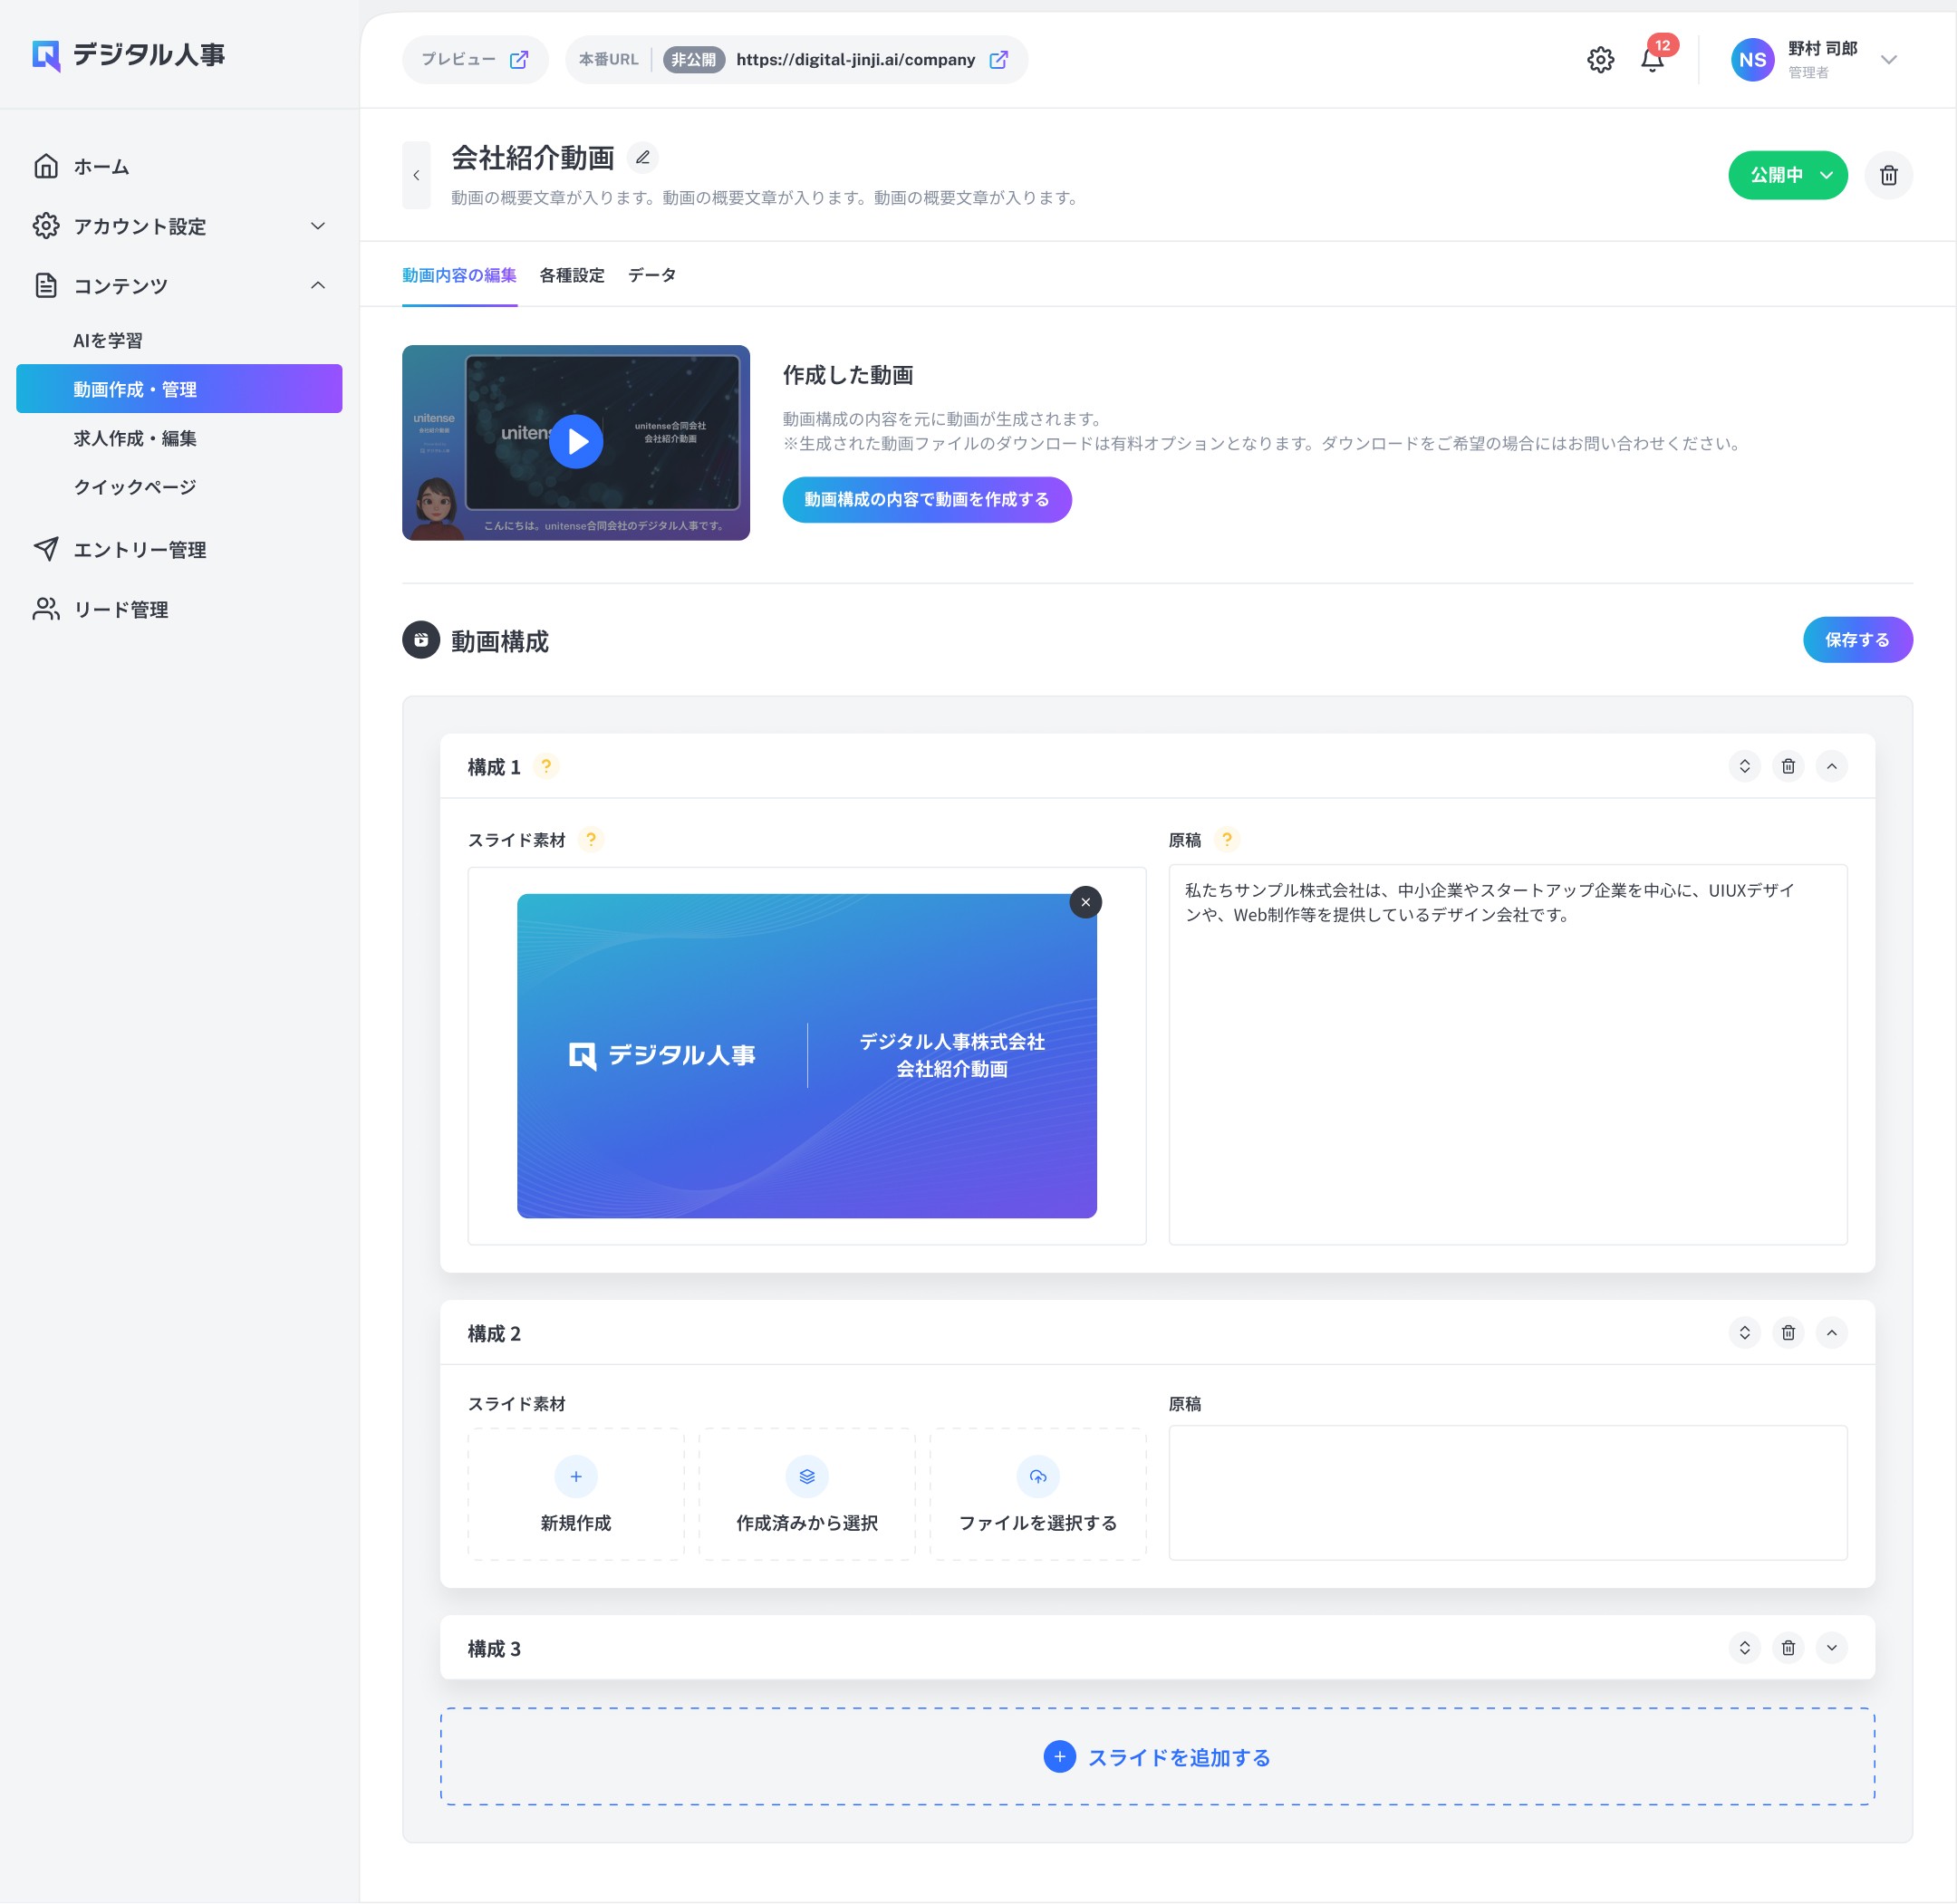Open the production URL external link icon
This screenshot has height=1904, width=1957.
(998, 60)
